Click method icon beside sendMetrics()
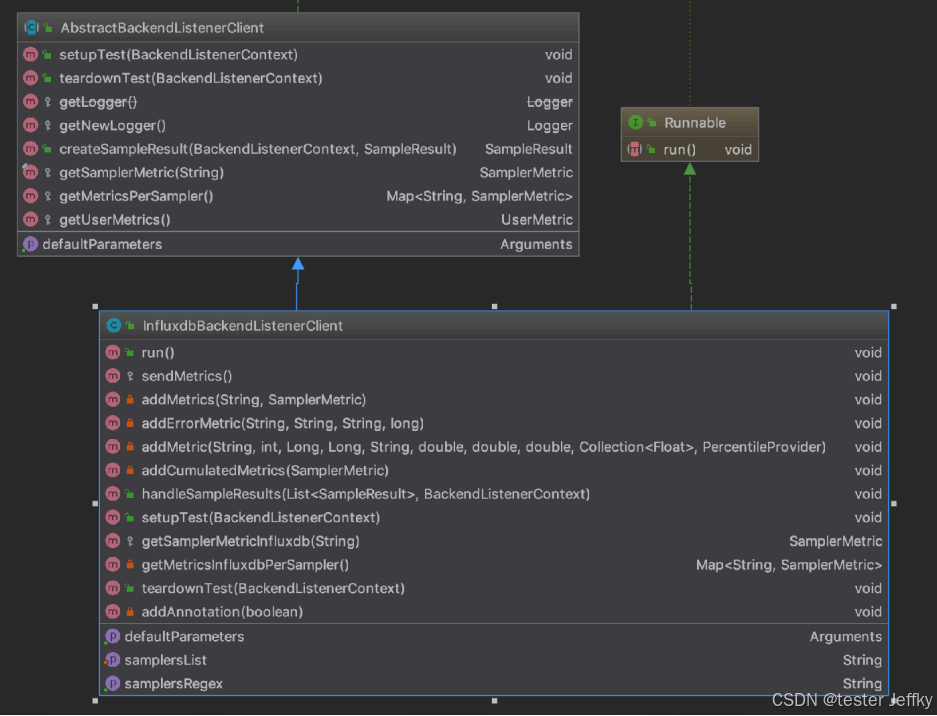The width and height of the screenshot is (937, 716). point(113,376)
